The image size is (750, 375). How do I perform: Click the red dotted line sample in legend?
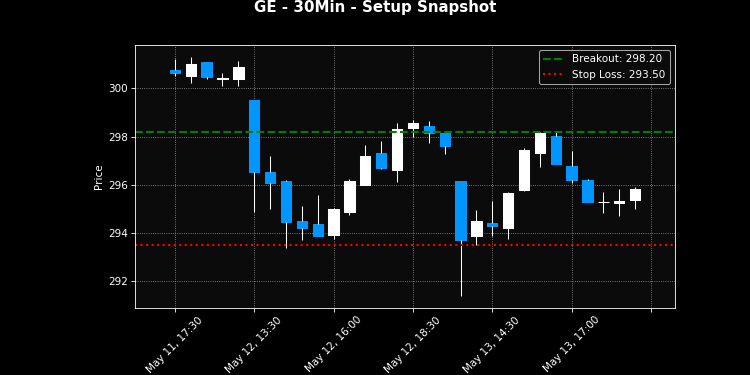click(x=553, y=75)
